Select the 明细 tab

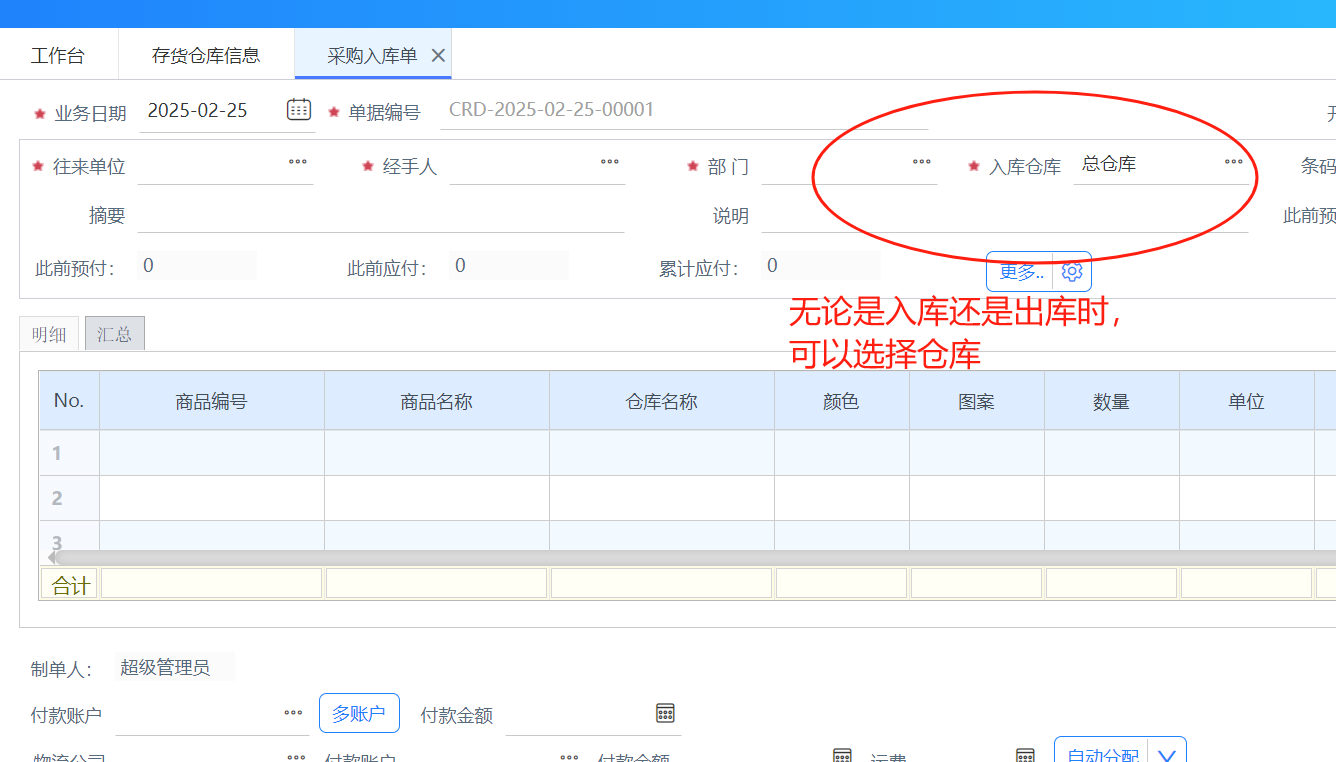click(x=49, y=334)
